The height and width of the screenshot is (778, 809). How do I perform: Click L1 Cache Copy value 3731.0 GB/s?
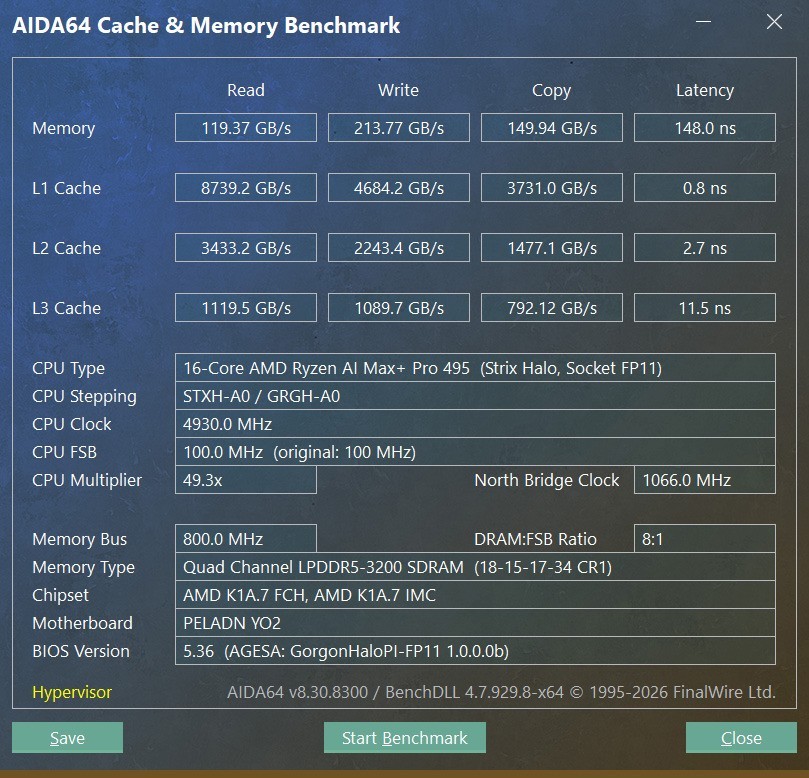[x=552, y=187]
